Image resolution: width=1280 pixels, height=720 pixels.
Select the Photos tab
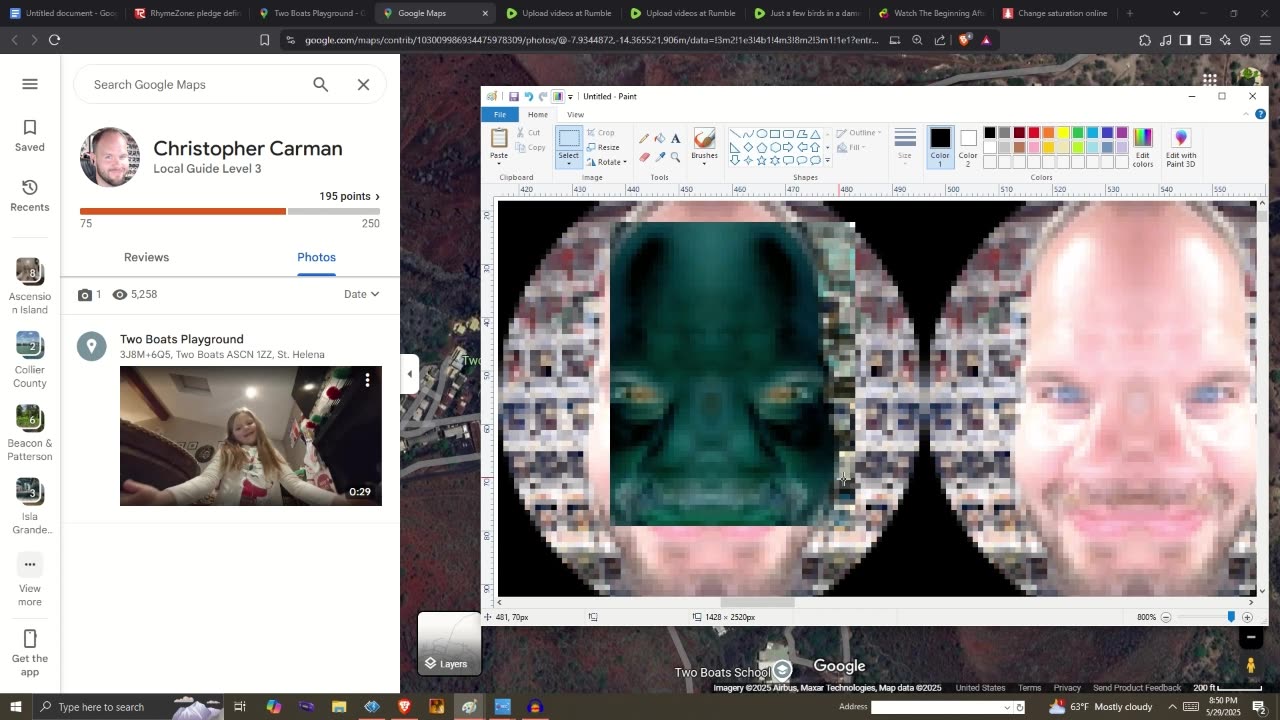click(x=316, y=257)
